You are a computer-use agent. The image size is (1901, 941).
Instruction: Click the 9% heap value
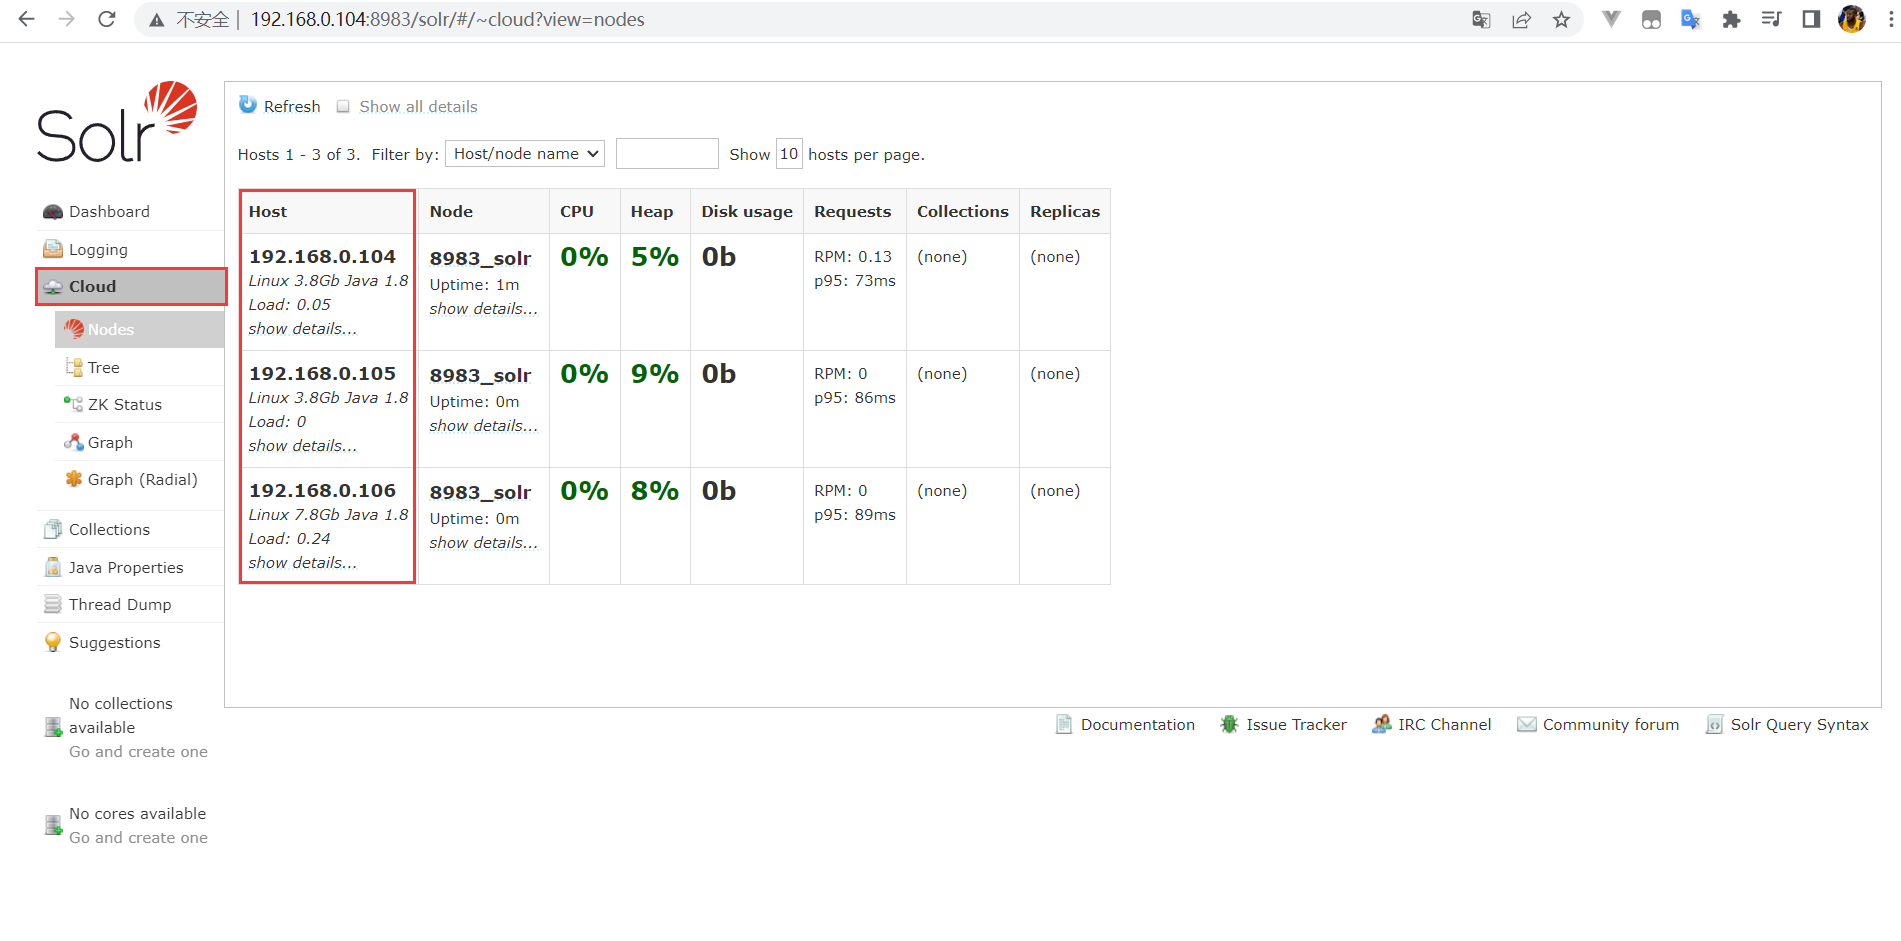pos(655,374)
